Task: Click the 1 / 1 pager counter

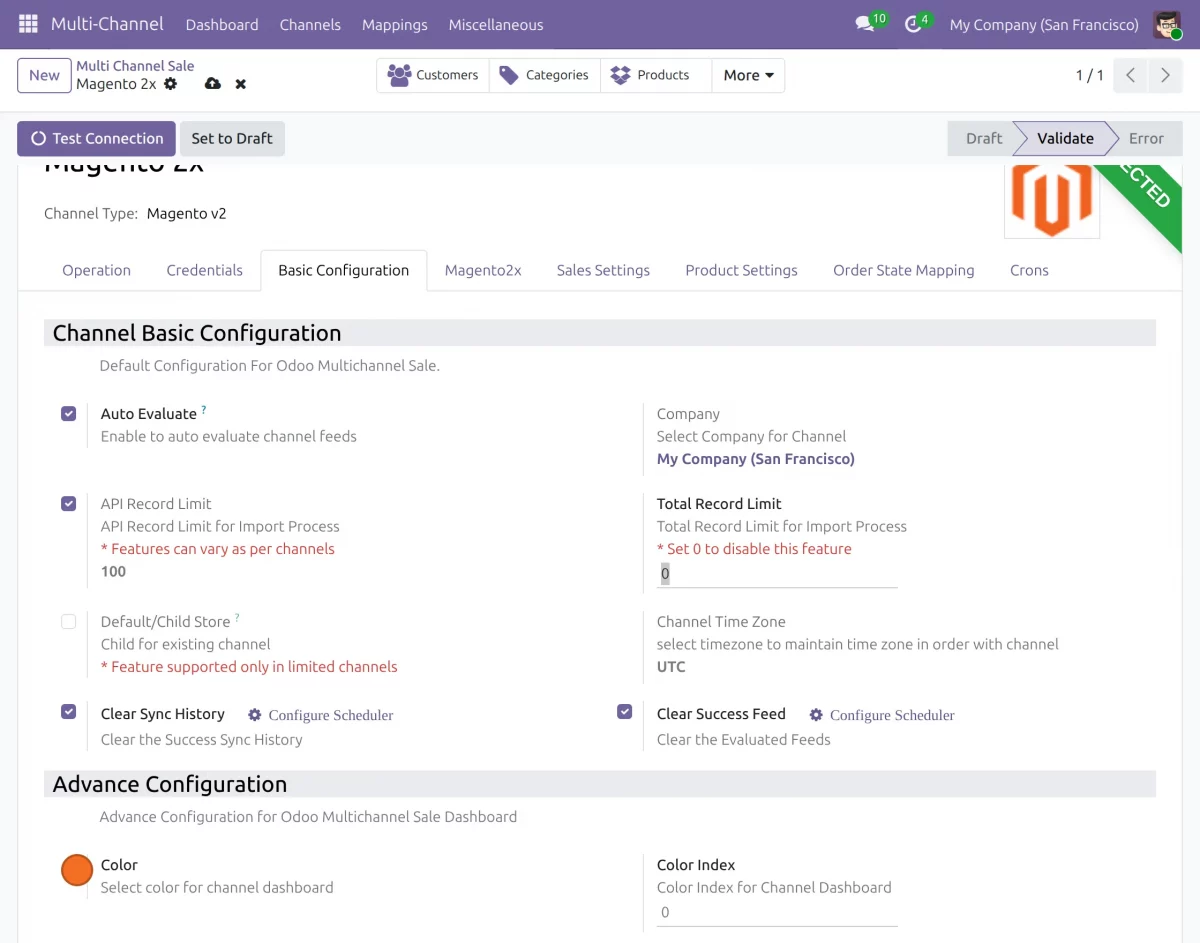Action: (1089, 75)
